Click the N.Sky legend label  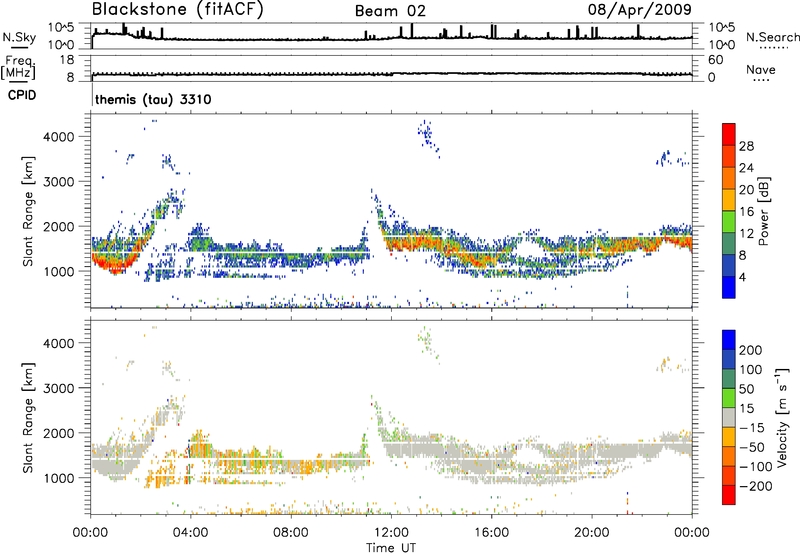[x=19, y=37]
